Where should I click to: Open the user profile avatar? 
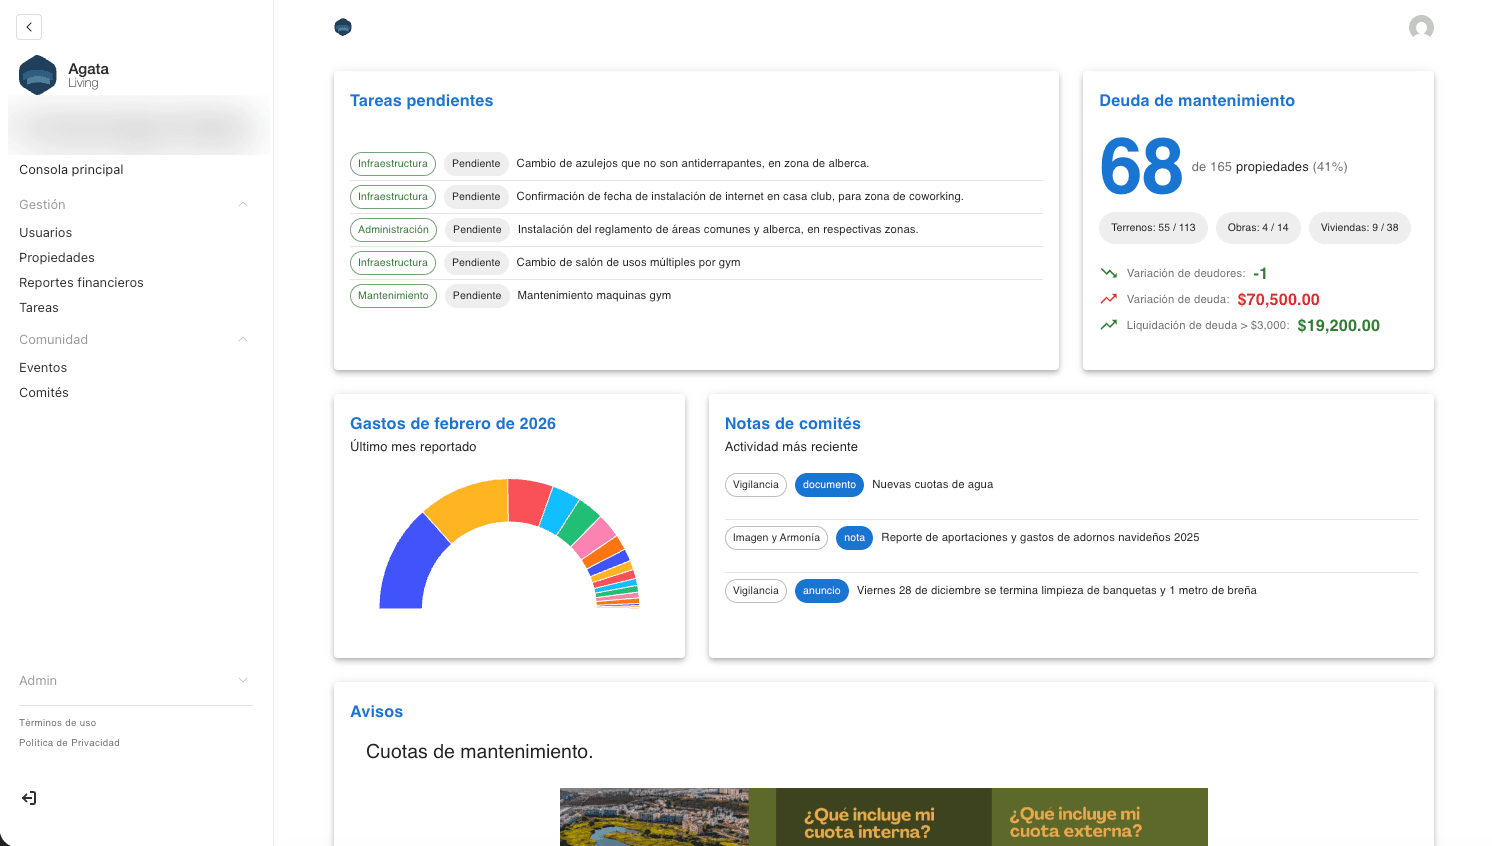(x=1421, y=27)
